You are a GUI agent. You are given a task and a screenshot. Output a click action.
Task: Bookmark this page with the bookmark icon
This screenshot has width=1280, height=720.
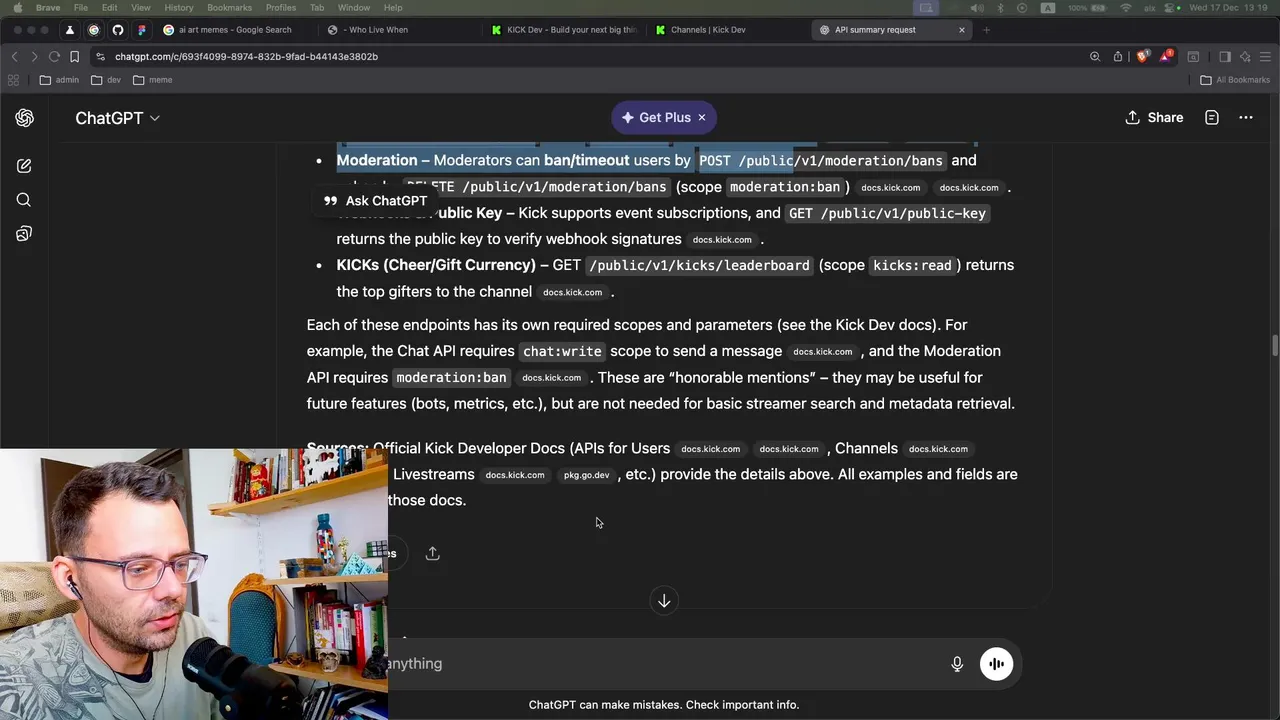click(74, 57)
